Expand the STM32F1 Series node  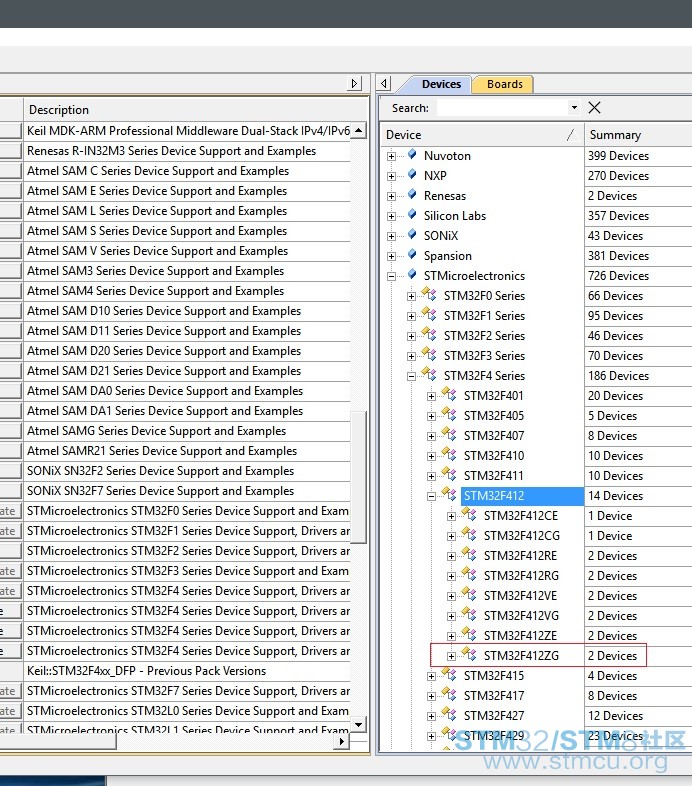coord(411,316)
